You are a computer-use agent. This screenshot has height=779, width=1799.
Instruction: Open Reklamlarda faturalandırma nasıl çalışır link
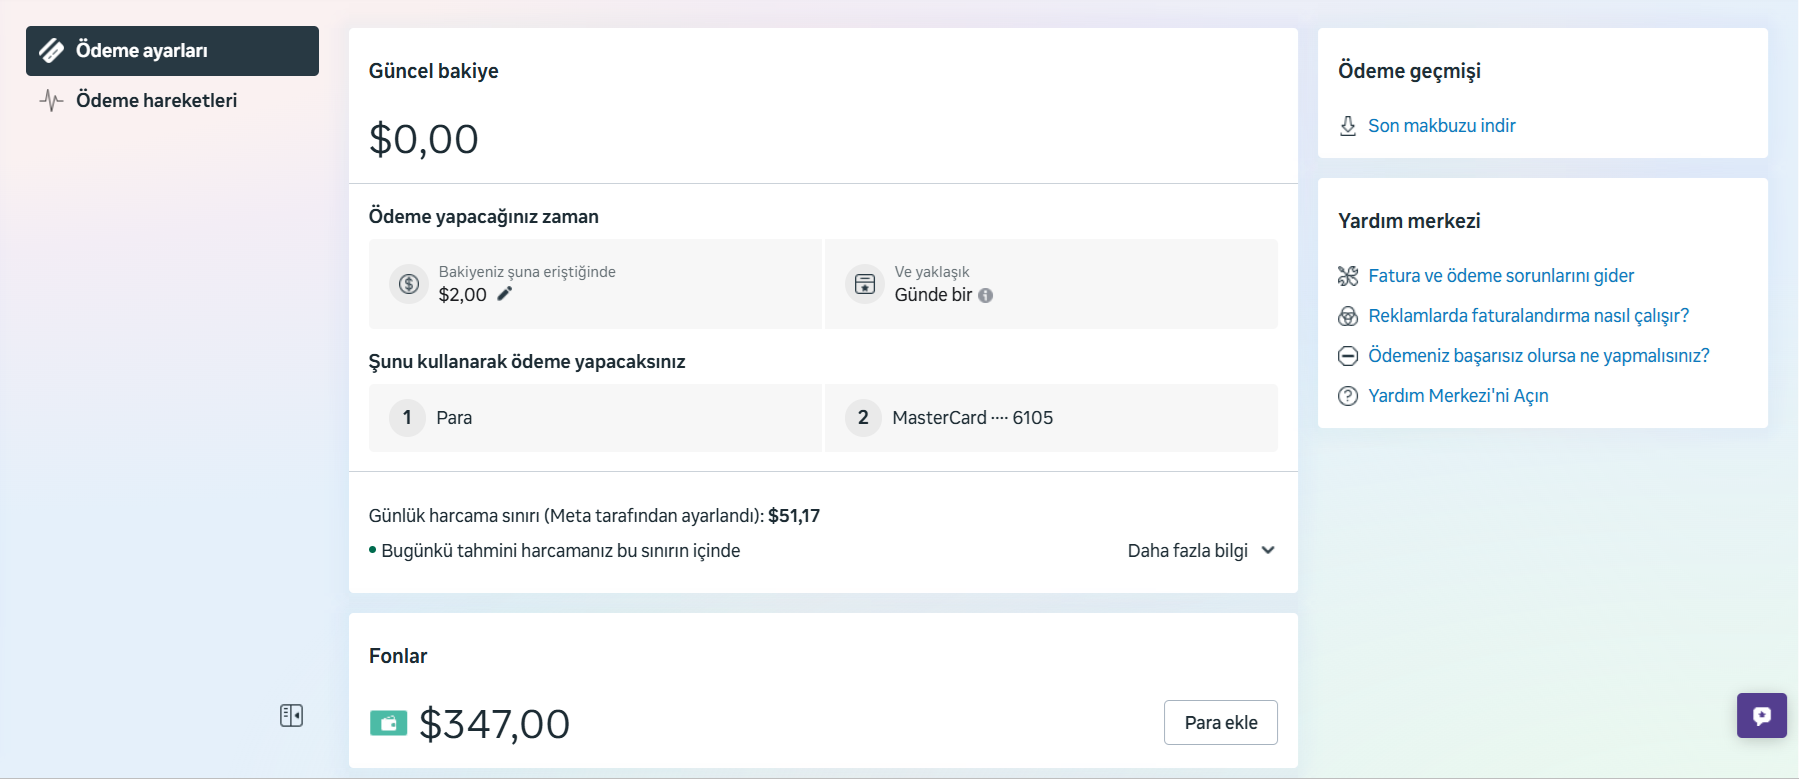click(x=1528, y=316)
